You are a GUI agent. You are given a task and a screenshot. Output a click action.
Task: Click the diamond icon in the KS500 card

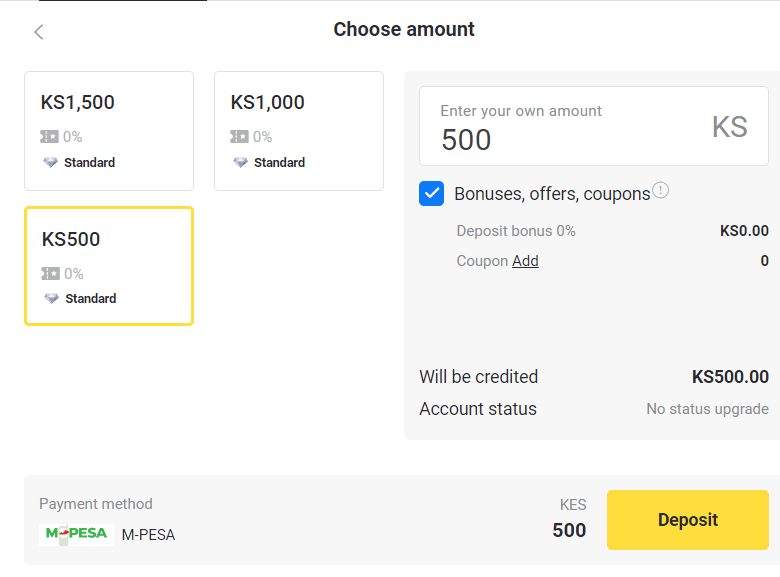click(x=51, y=299)
